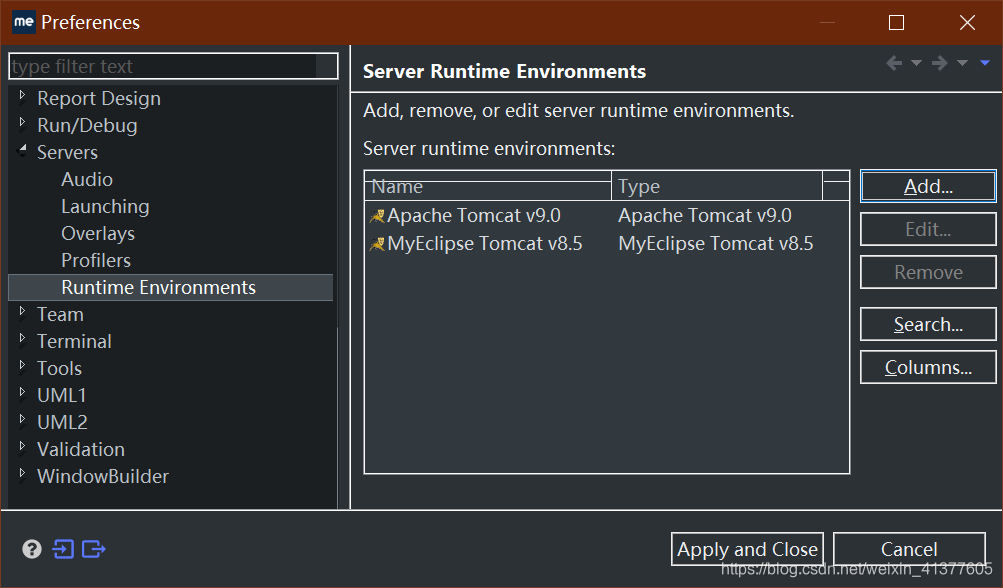Click the Add button
The width and height of the screenshot is (1003, 588).
coord(927,186)
